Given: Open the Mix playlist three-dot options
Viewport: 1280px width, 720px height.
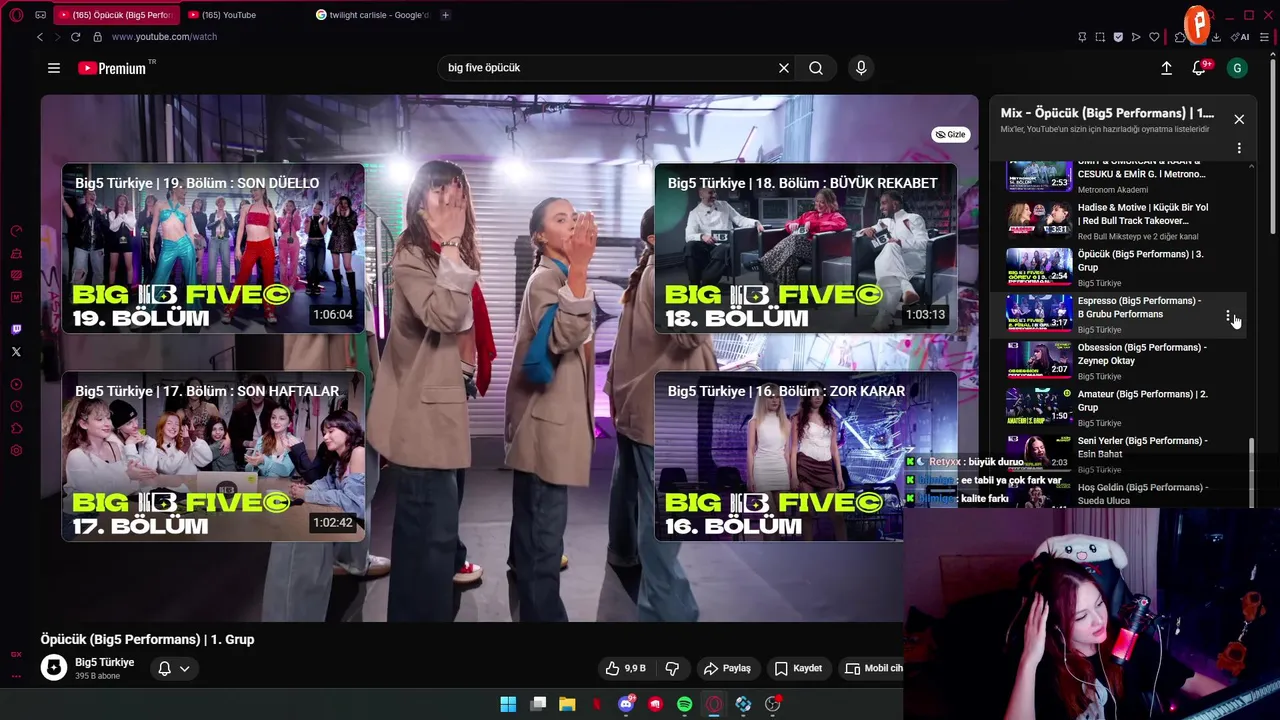Looking at the screenshot, I should [1239, 148].
